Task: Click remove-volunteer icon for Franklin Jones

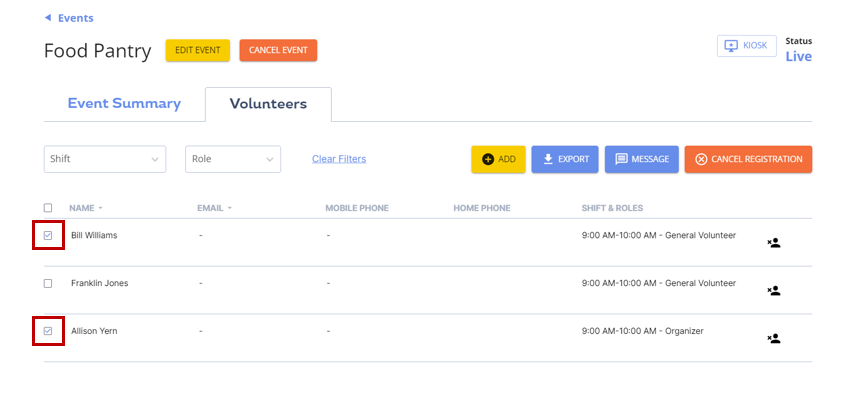Action: coord(774,291)
